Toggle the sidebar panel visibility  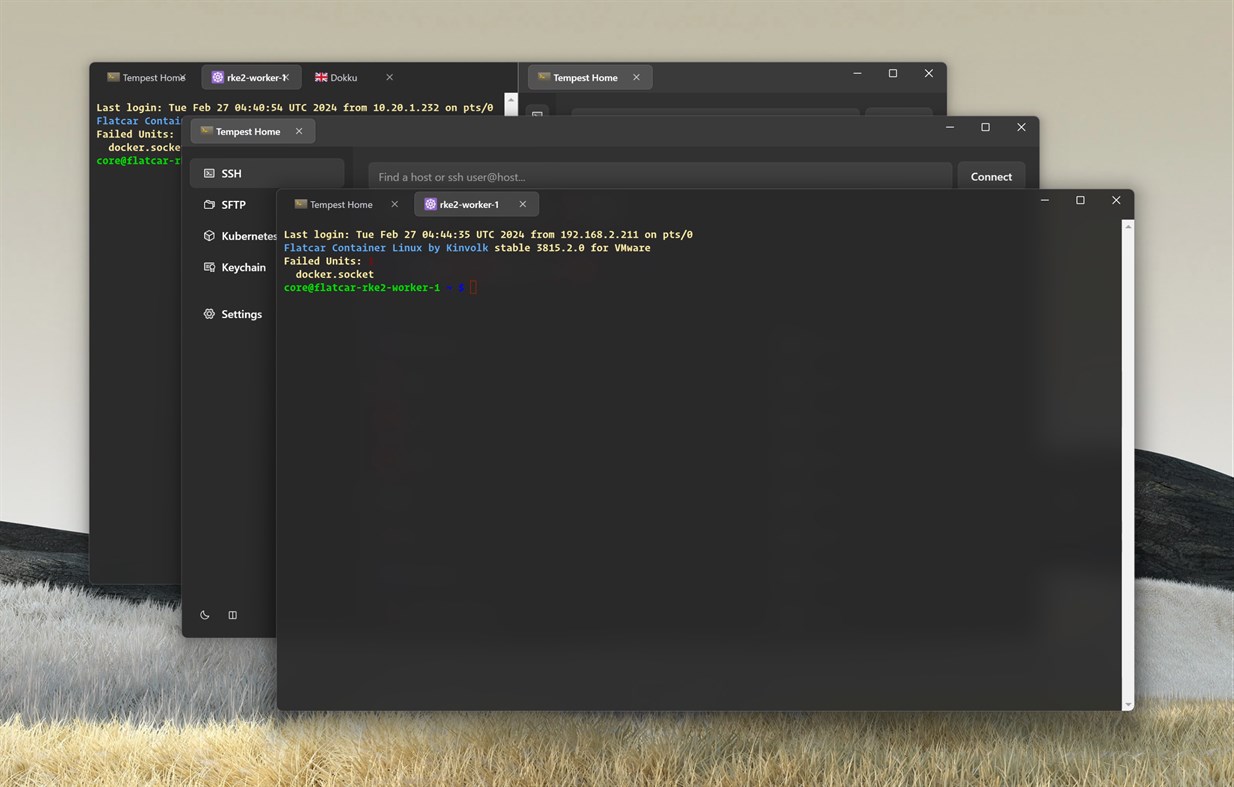coord(232,614)
